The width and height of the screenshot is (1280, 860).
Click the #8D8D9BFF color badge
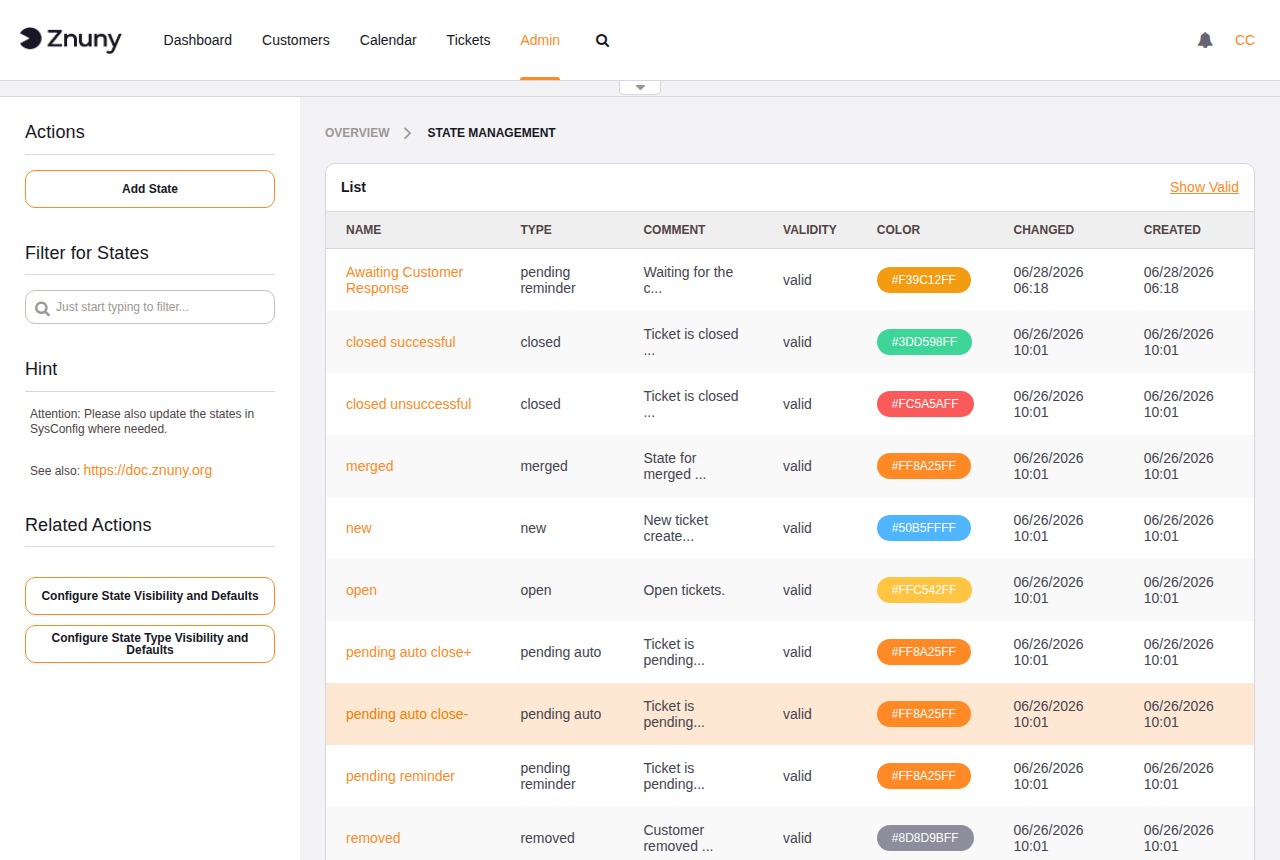point(925,838)
